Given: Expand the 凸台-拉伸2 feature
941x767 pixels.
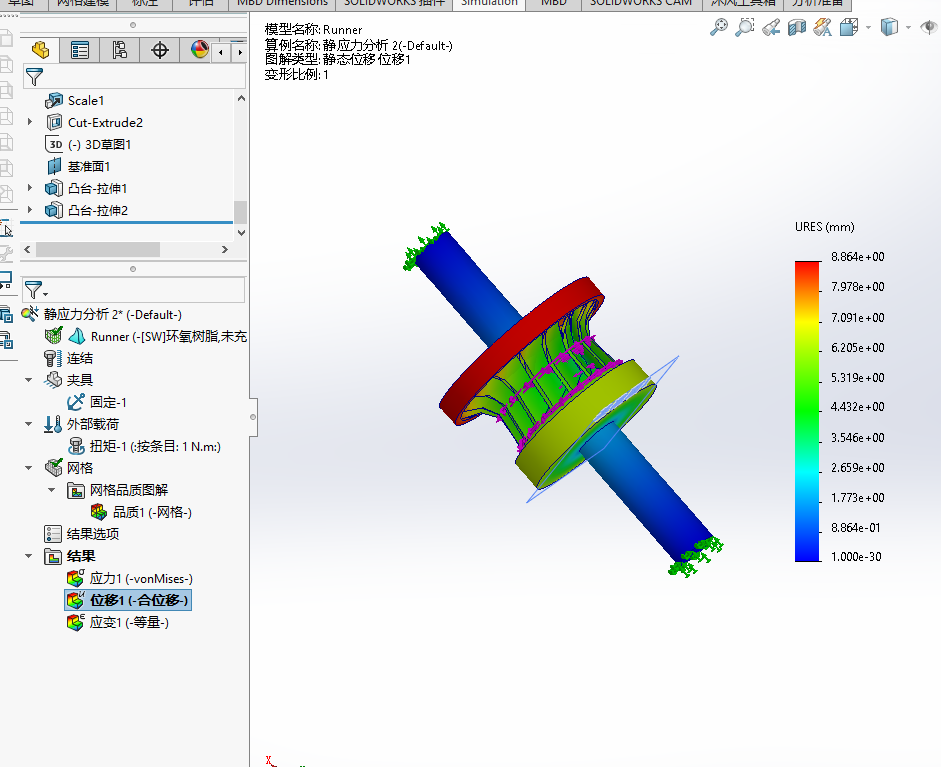Looking at the screenshot, I should tap(30, 210).
